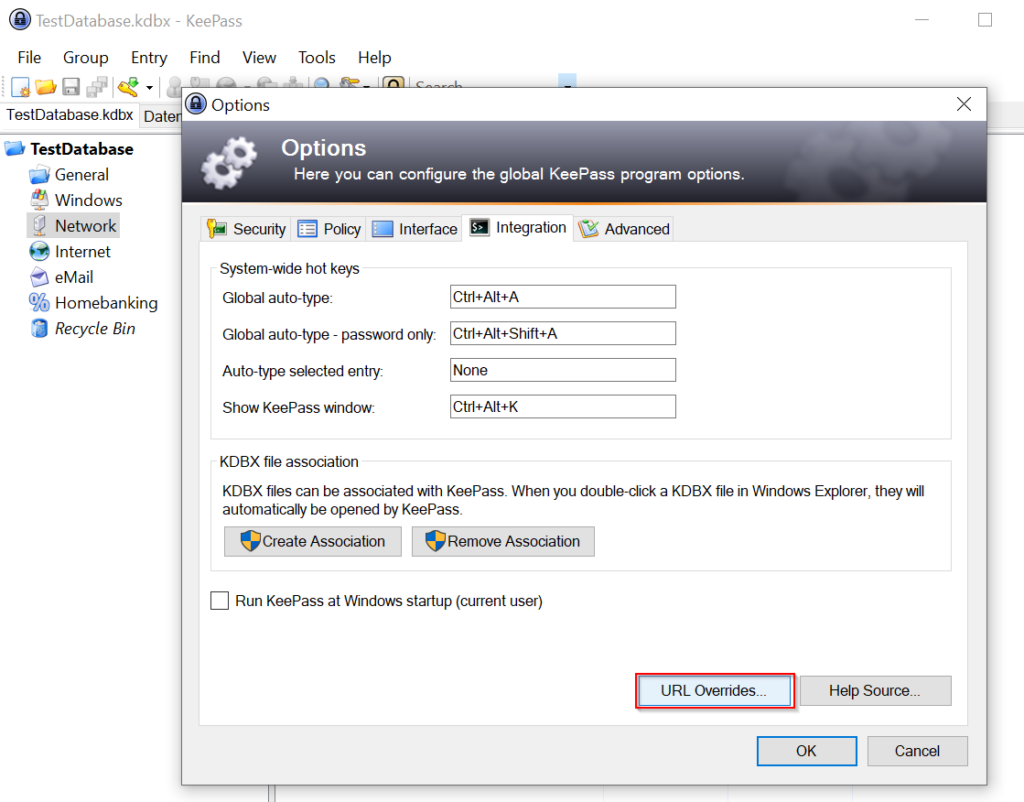The image size is (1024, 802).
Task: Open the Entry menu
Action: pos(149,57)
